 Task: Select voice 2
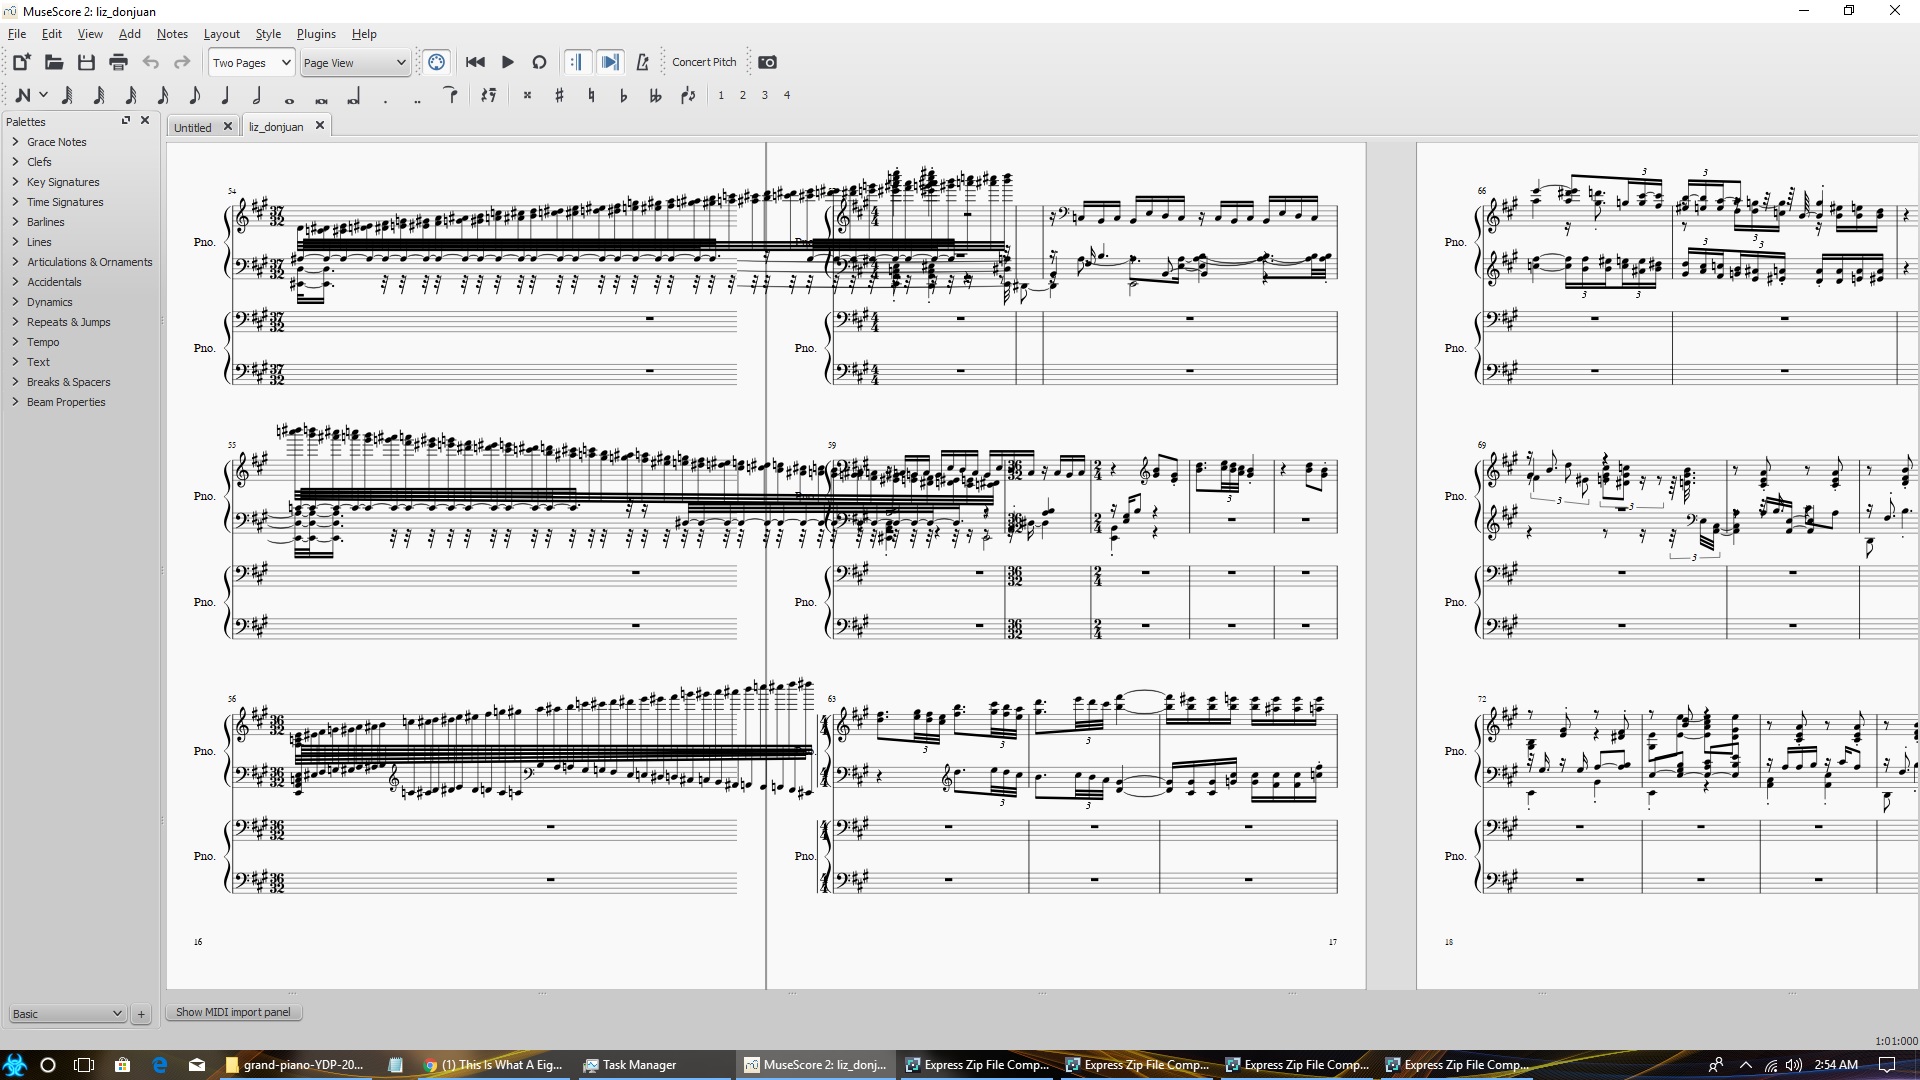pos(743,95)
